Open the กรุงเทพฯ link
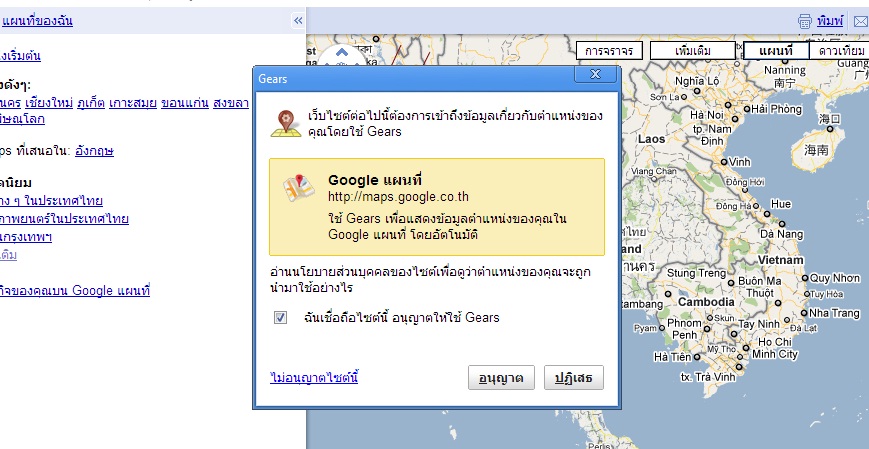Screen dimensions: 869x449 26,237
